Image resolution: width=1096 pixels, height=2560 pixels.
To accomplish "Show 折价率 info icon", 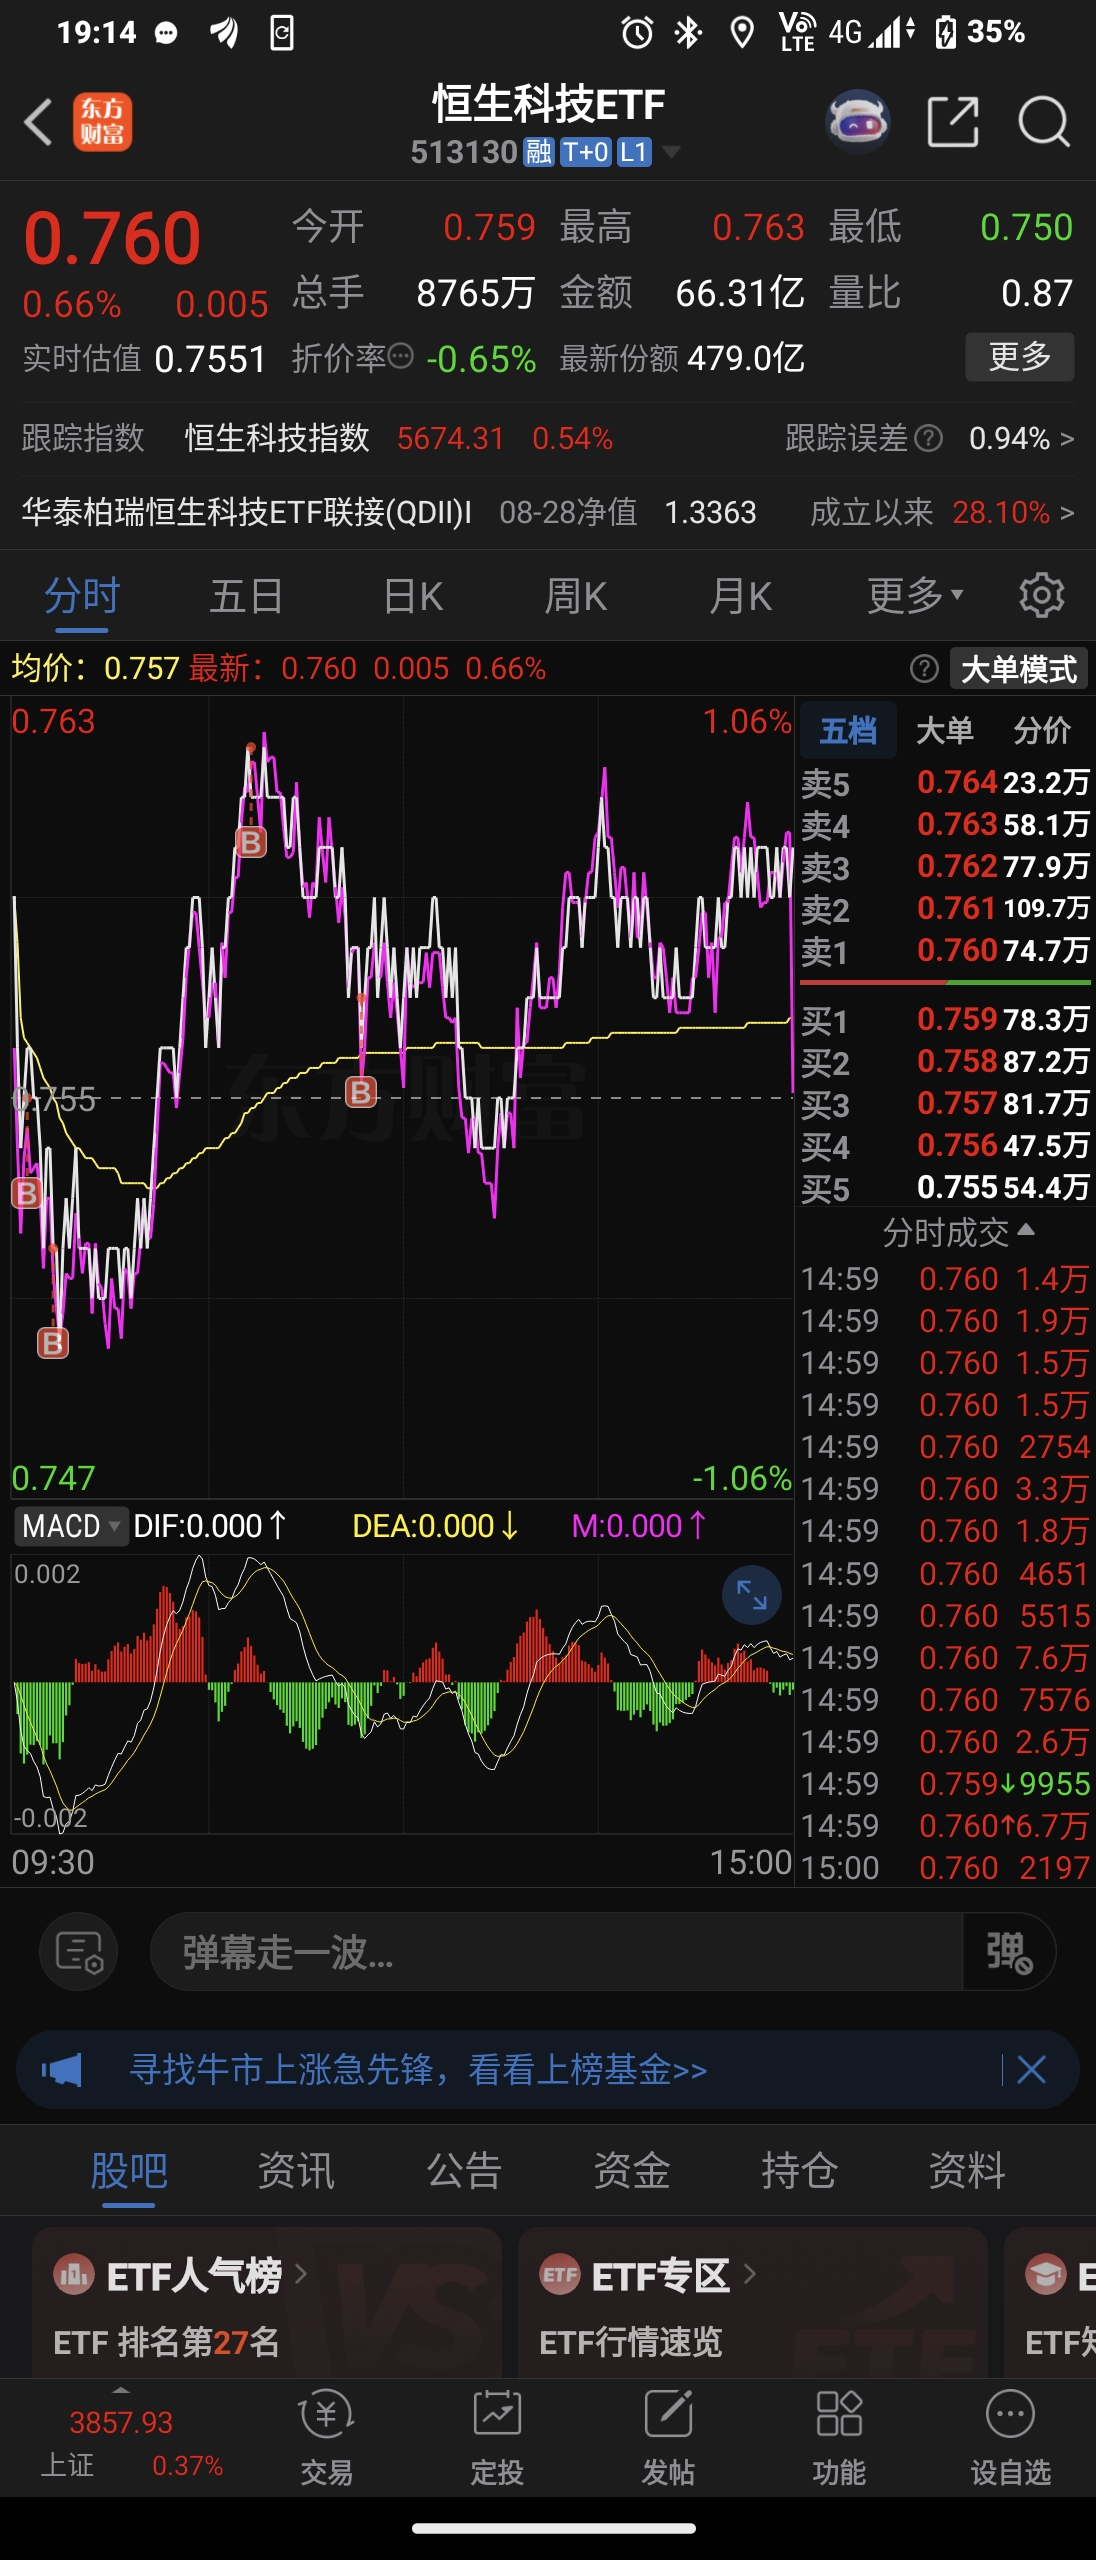I will click(x=400, y=356).
